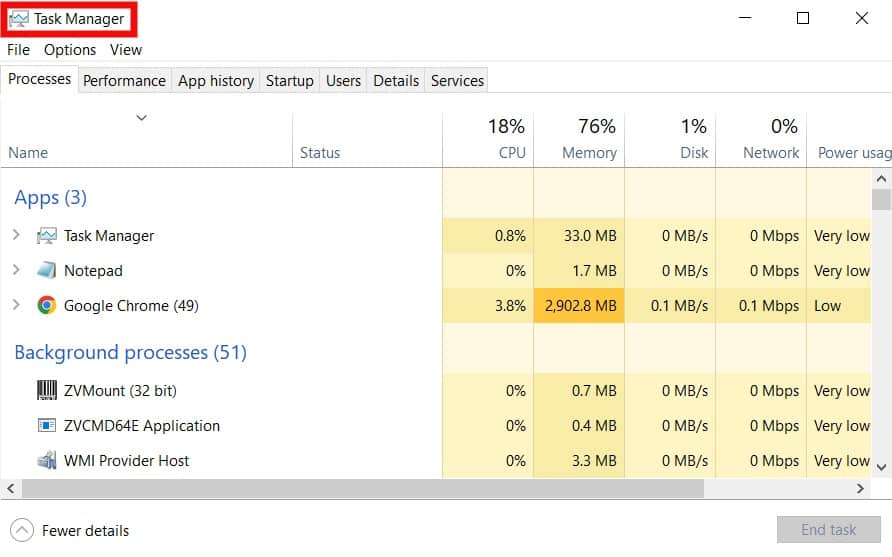Click the ZVCMD64E Application icon
892x557 pixels.
(47, 426)
